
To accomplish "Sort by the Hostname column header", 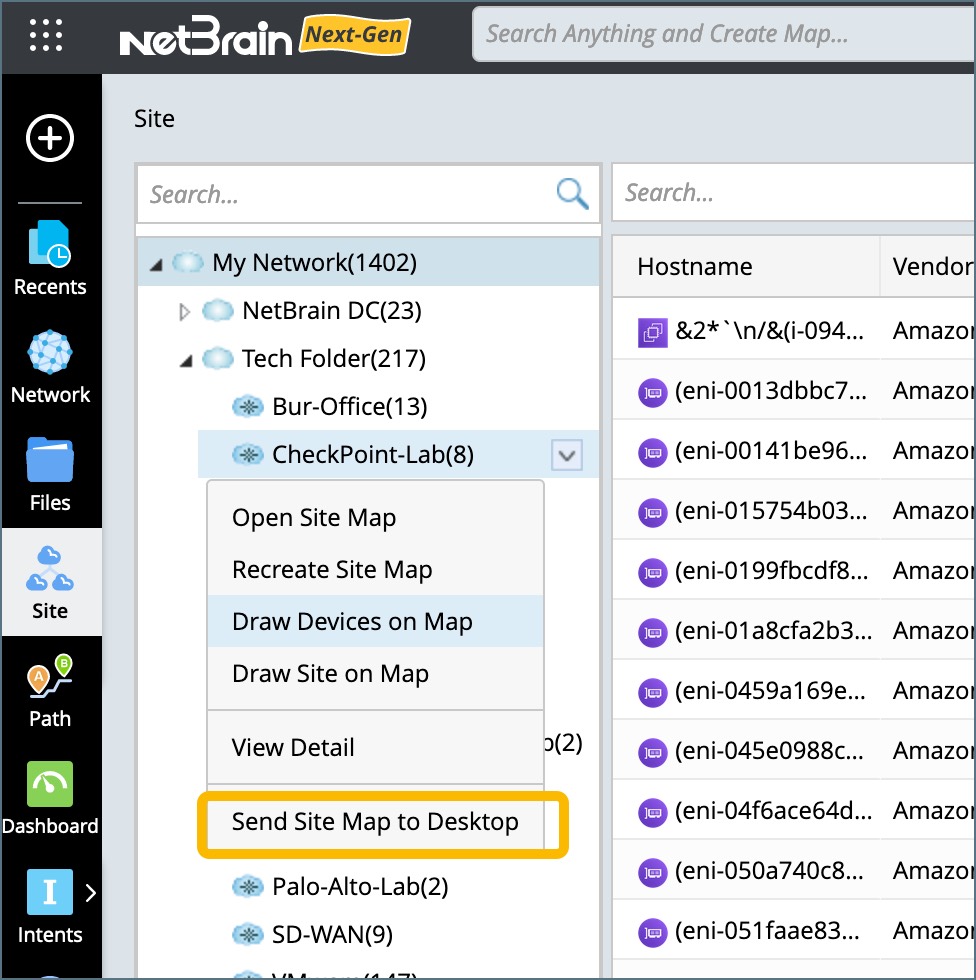I will click(695, 267).
